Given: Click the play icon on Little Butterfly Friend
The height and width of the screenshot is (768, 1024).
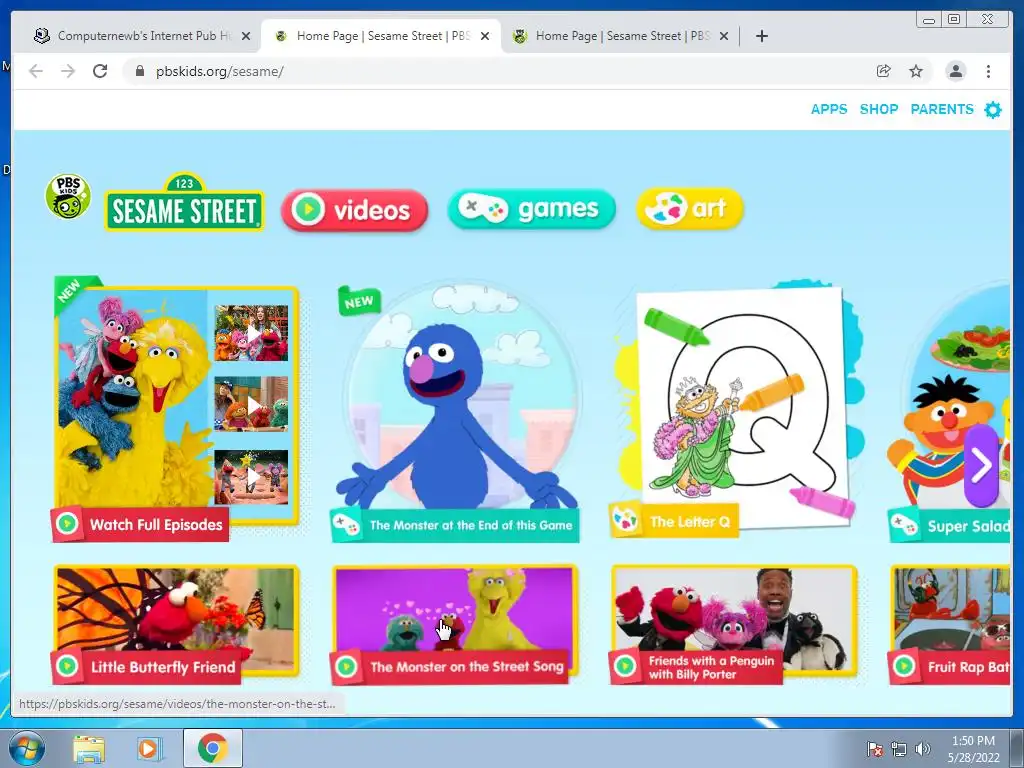Looking at the screenshot, I should pos(67,666).
